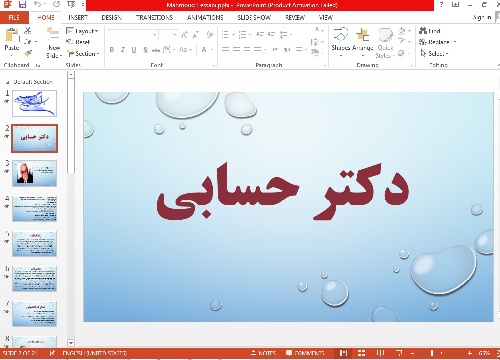The height and width of the screenshot is (360, 500).
Task: Switch to the ANIMATIONS tab
Action: click(205, 17)
